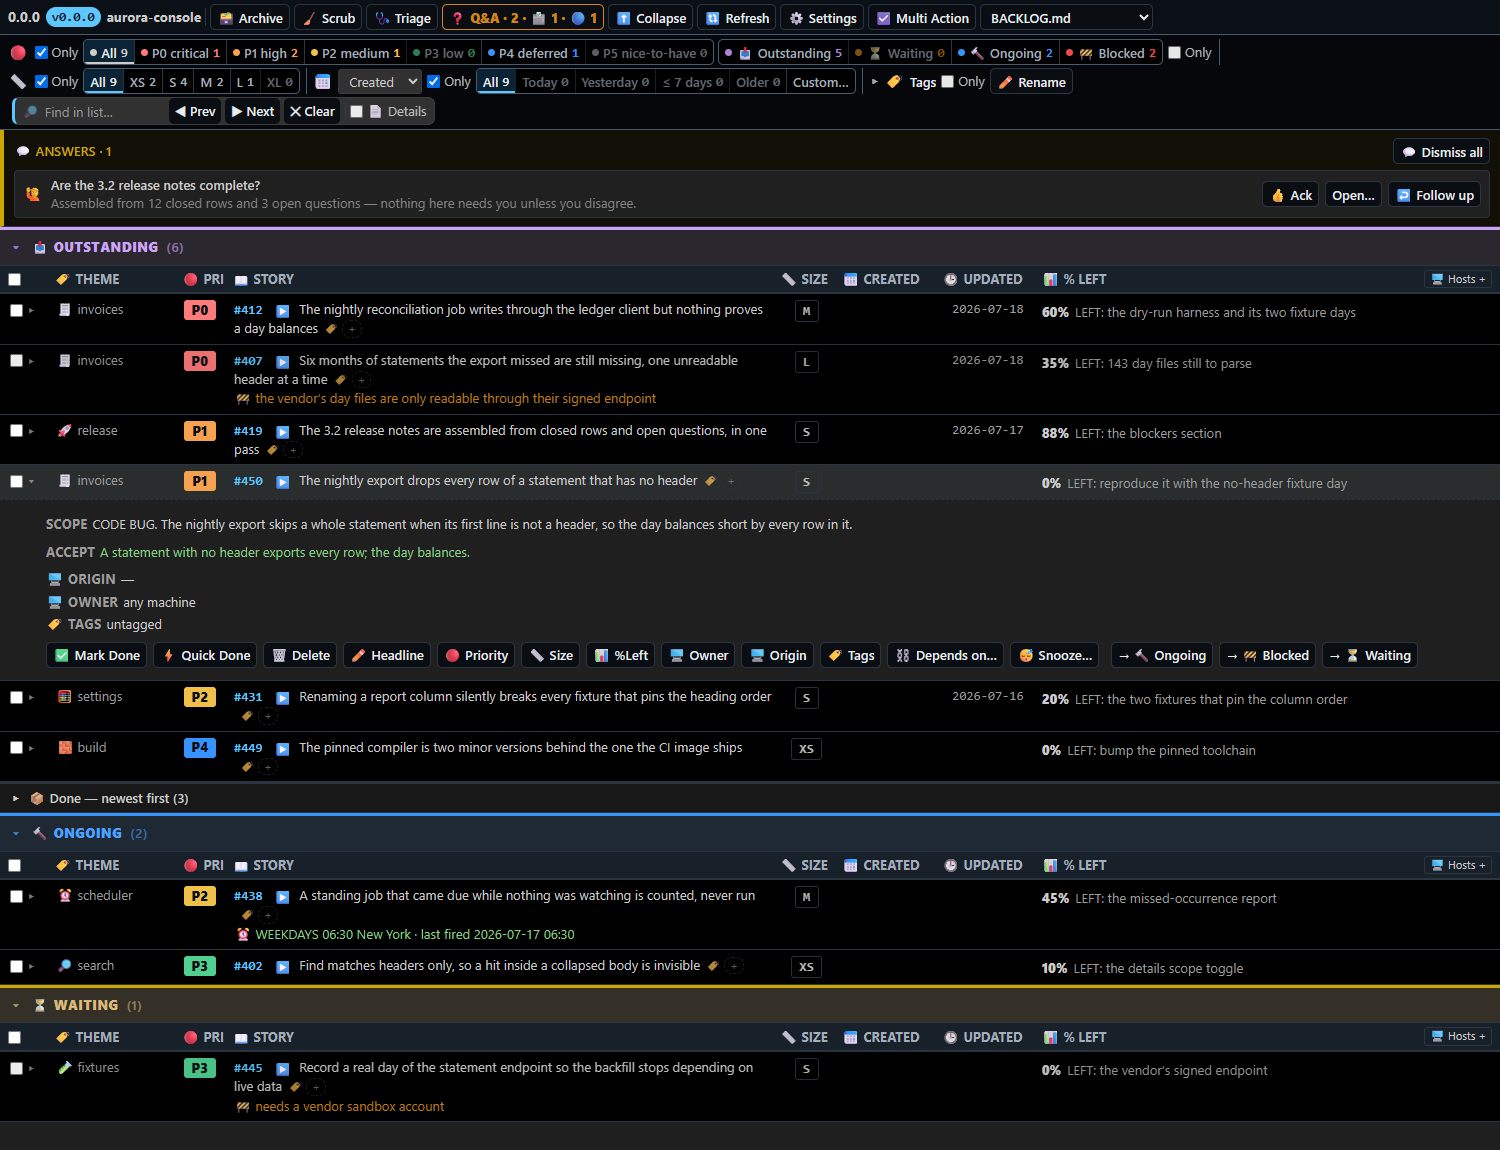The height and width of the screenshot is (1150, 1500).
Task: Enable the Details checkbox
Action: click(356, 112)
